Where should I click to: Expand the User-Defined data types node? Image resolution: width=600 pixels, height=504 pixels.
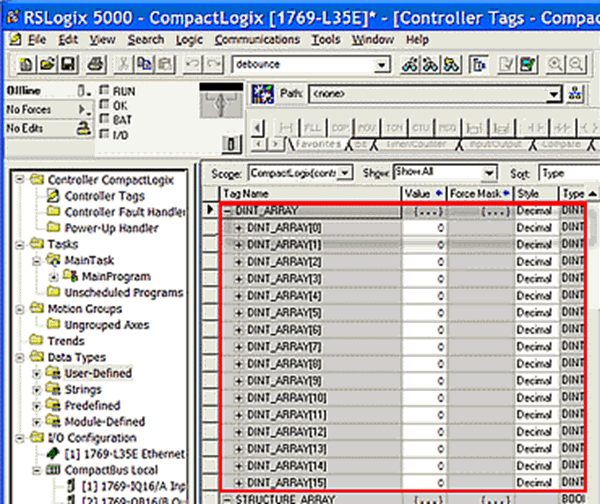pos(37,374)
